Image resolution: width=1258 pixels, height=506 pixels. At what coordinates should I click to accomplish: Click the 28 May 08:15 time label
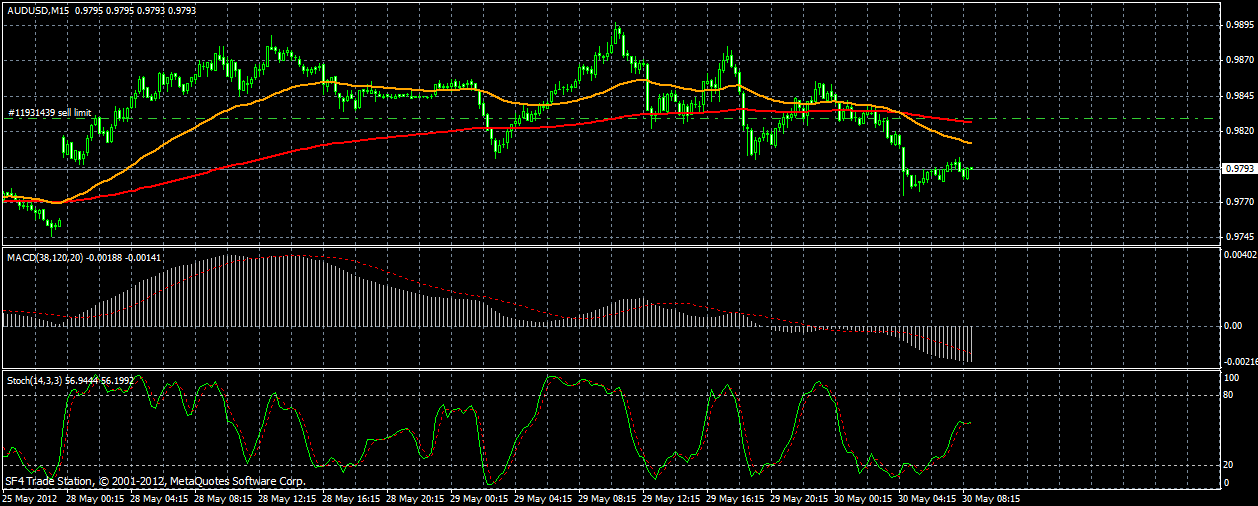point(221,497)
